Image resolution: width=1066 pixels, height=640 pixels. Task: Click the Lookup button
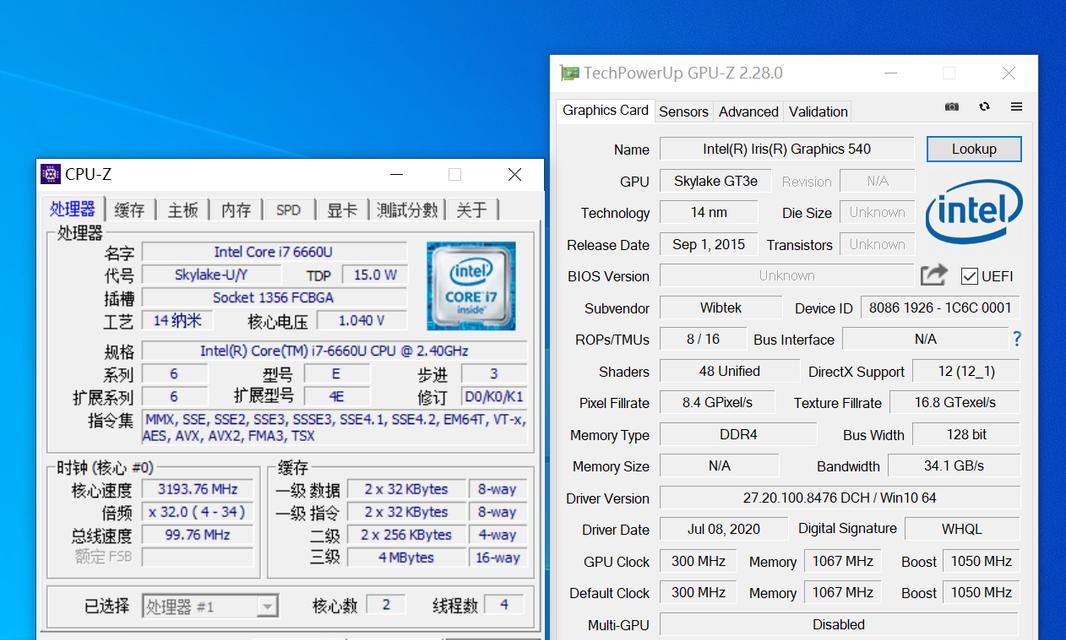(x=974, y=149)
